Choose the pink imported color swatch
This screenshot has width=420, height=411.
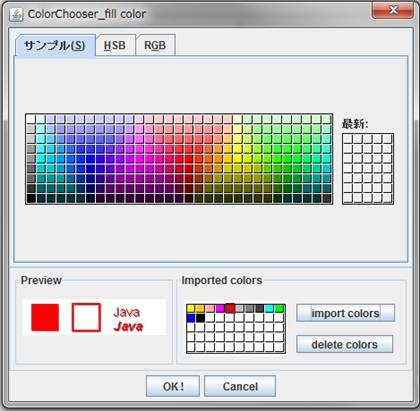(210, 308)
